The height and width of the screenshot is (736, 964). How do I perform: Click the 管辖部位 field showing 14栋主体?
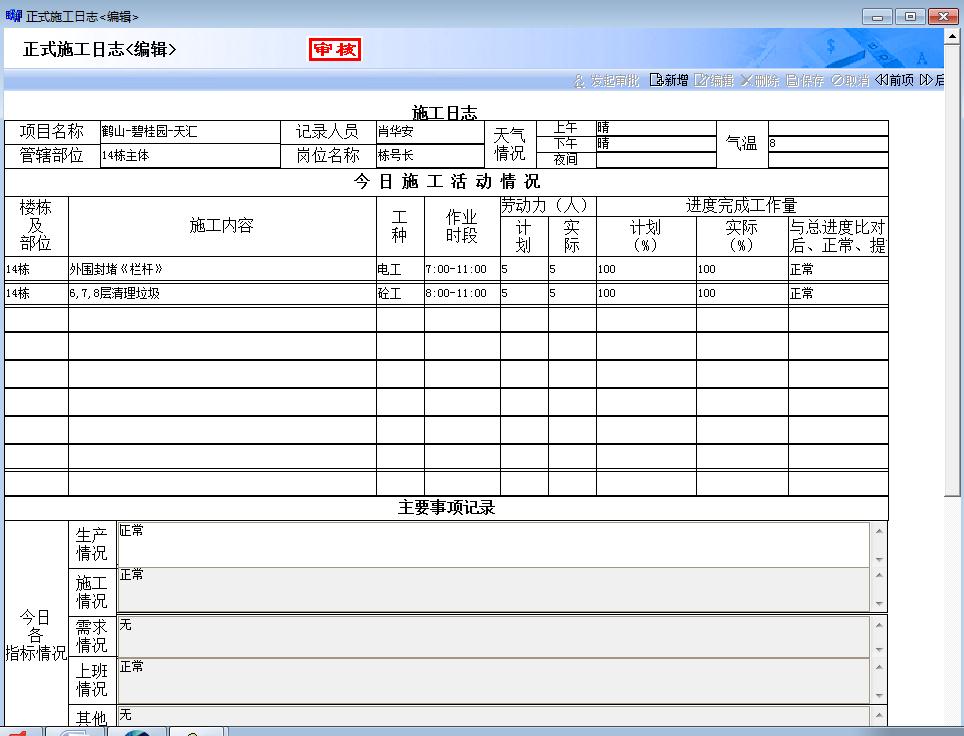click(190, 156)
